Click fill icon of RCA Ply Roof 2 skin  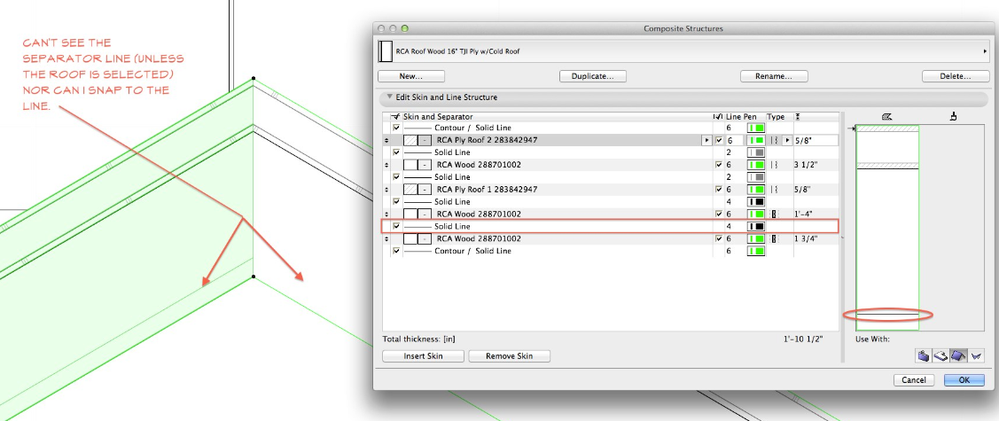(x=410, y=140)
